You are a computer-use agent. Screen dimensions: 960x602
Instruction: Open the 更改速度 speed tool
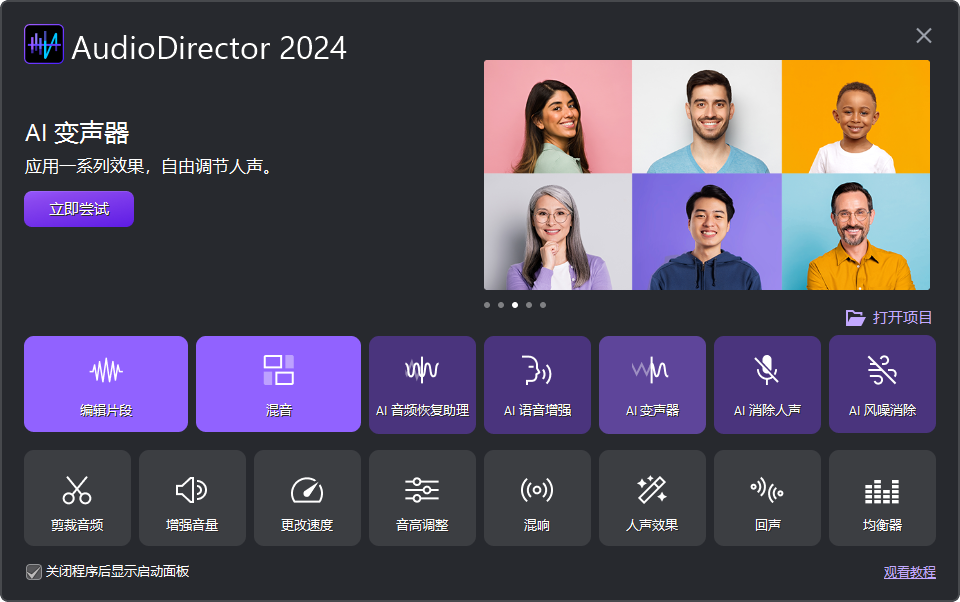307,498
